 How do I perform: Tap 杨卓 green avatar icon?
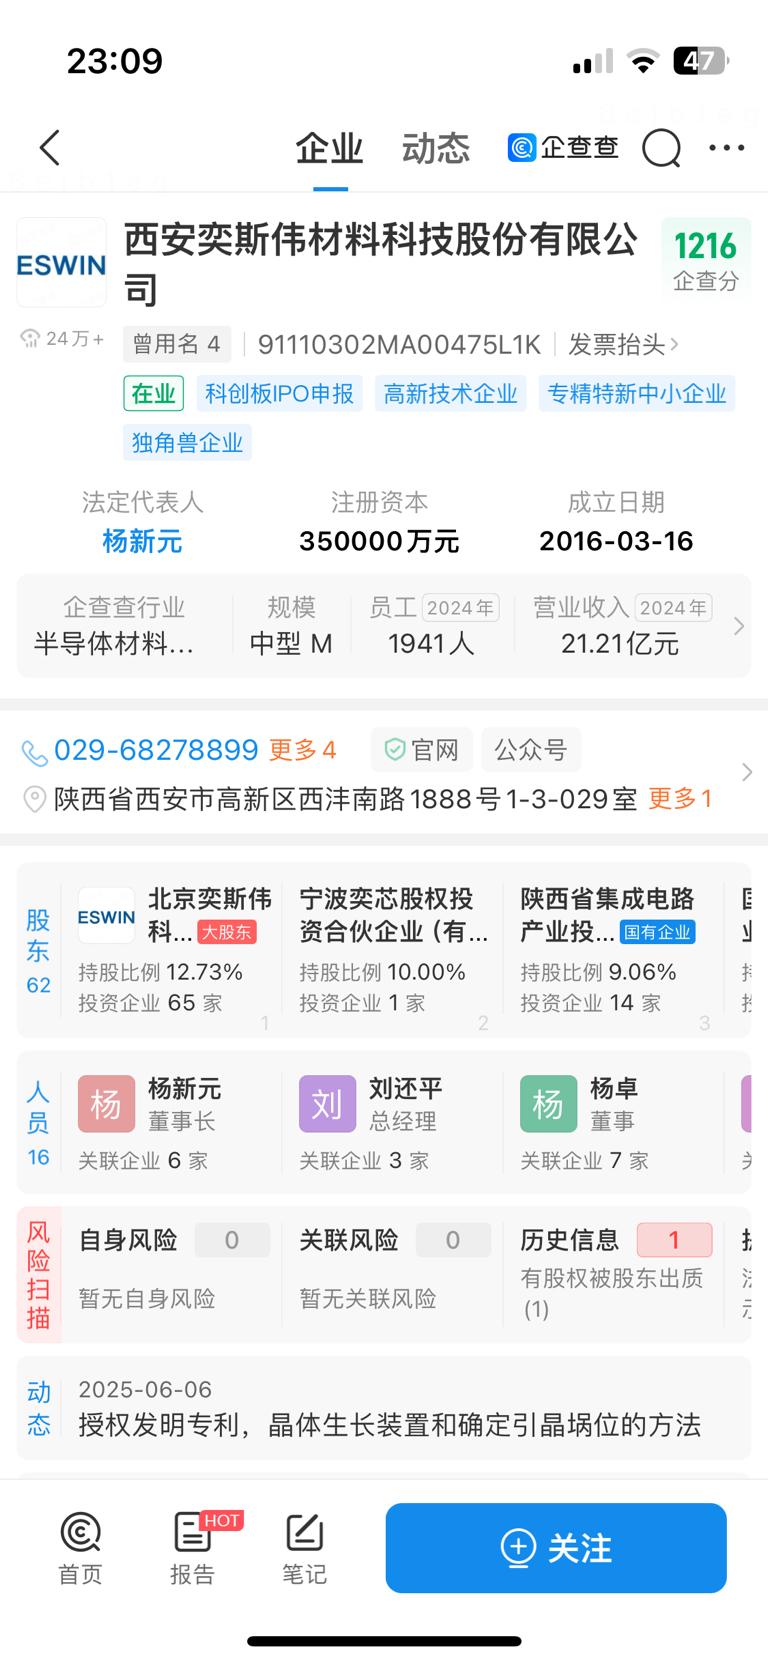coord(548,1104)
